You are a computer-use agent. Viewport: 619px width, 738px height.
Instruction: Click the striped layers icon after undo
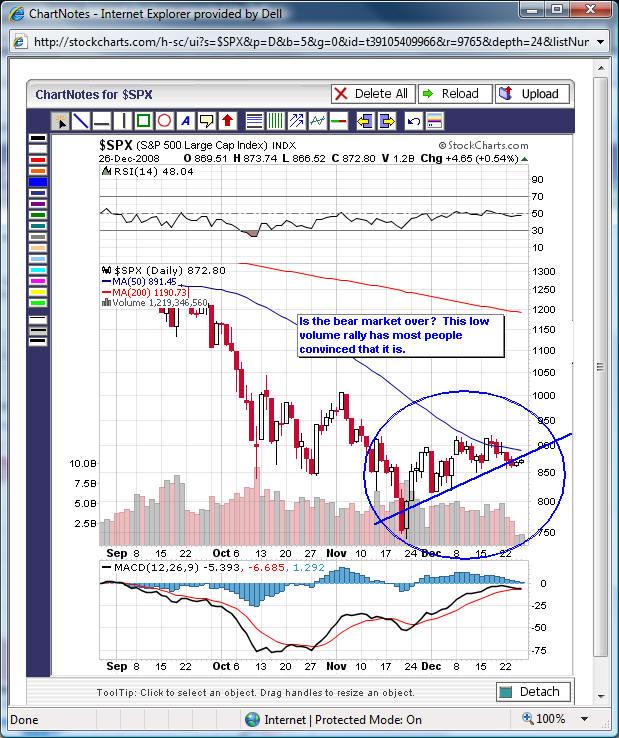(434, 121)
